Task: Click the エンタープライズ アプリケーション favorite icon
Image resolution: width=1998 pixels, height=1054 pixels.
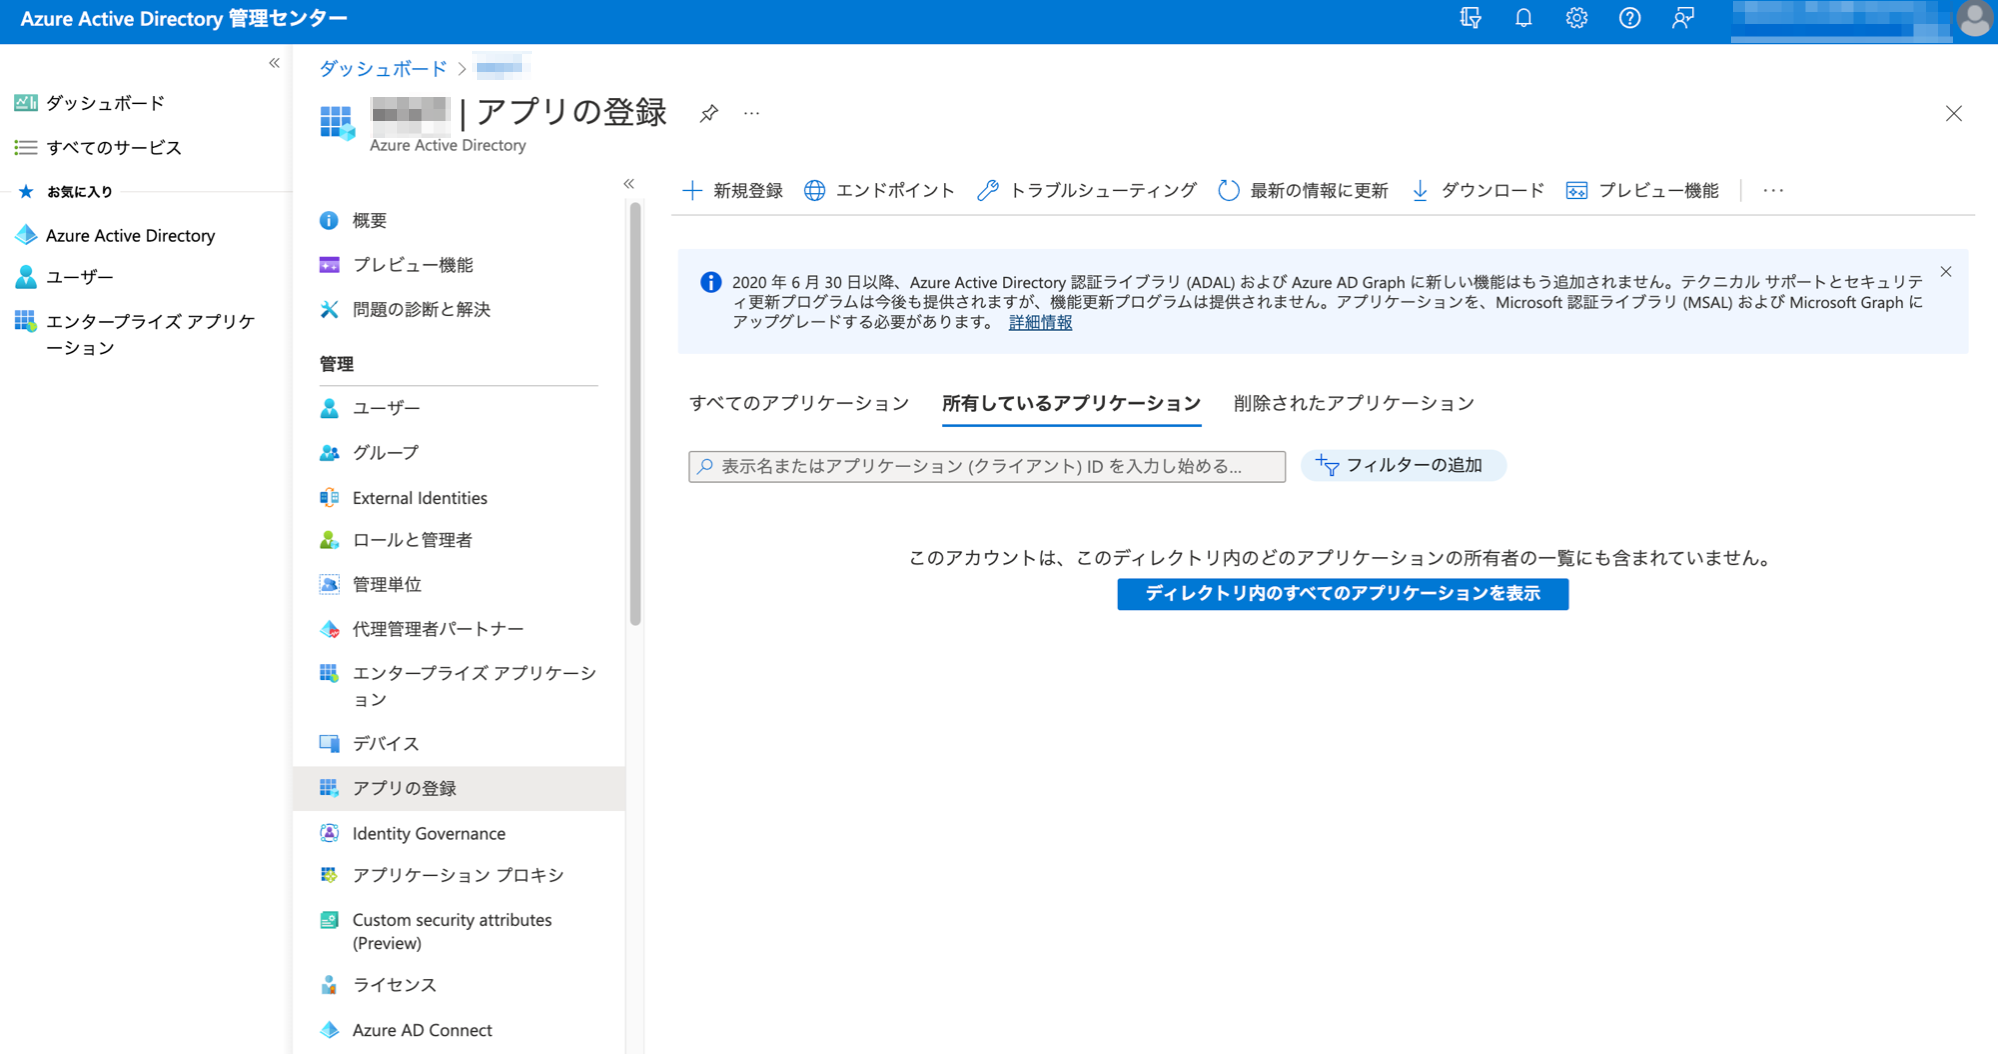Action: point(26,321)
